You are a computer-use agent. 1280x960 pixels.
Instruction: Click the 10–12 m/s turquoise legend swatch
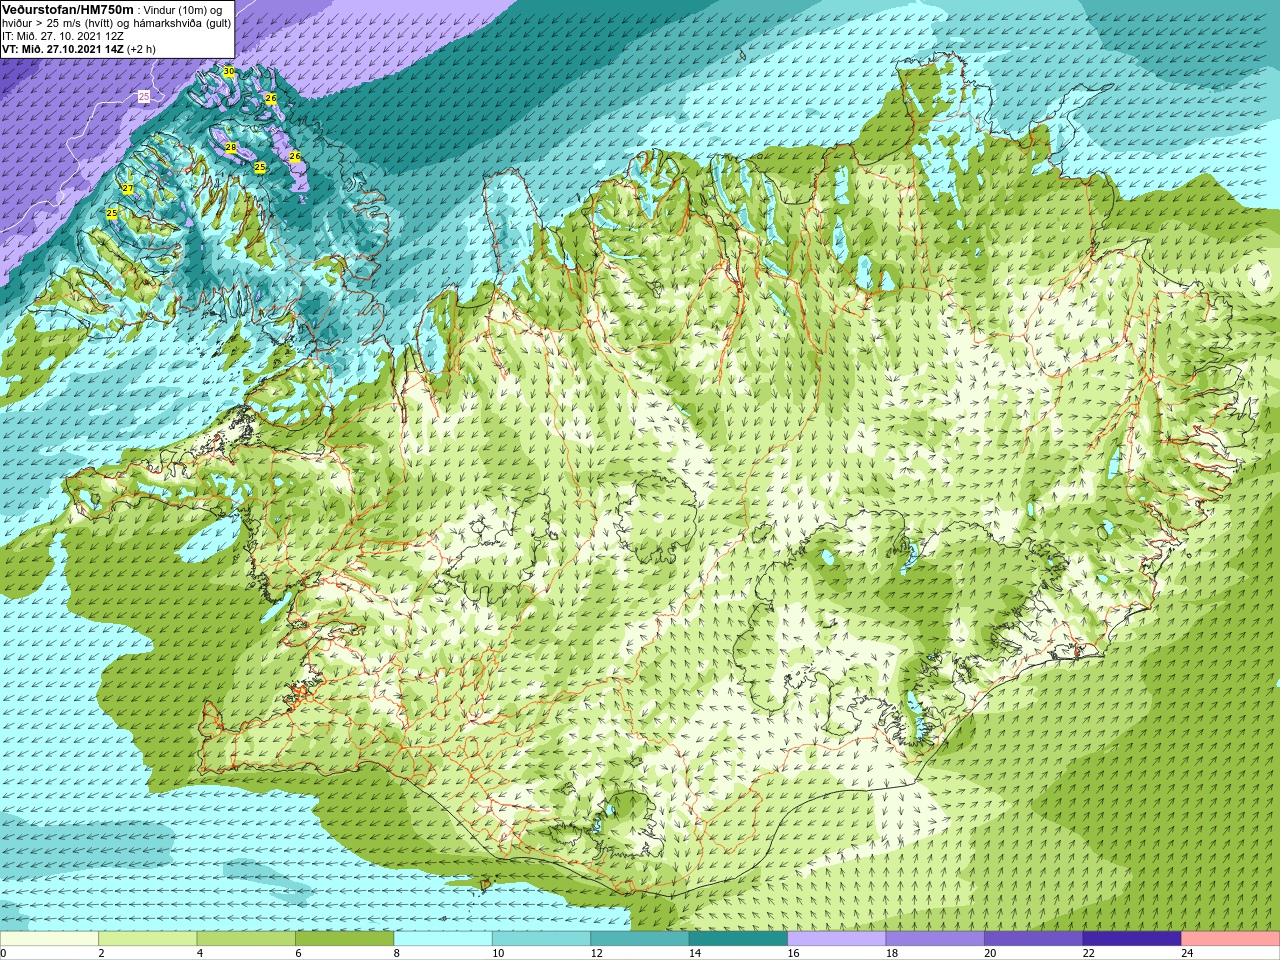(x=541, y=939)
